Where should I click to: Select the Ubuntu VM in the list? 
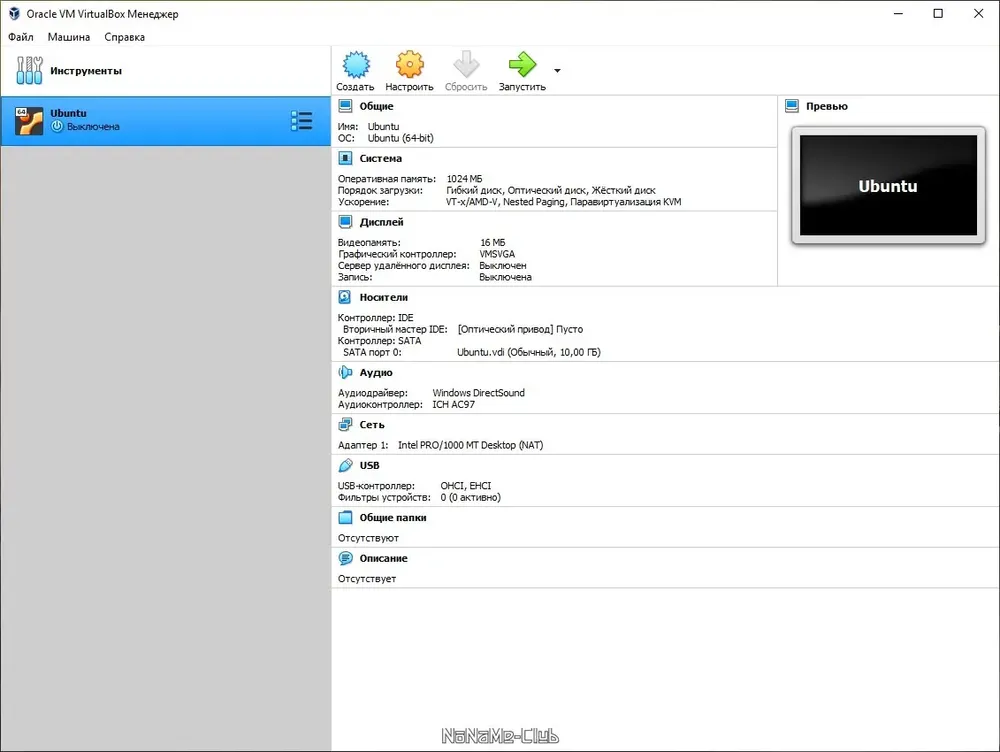[166, 121]
